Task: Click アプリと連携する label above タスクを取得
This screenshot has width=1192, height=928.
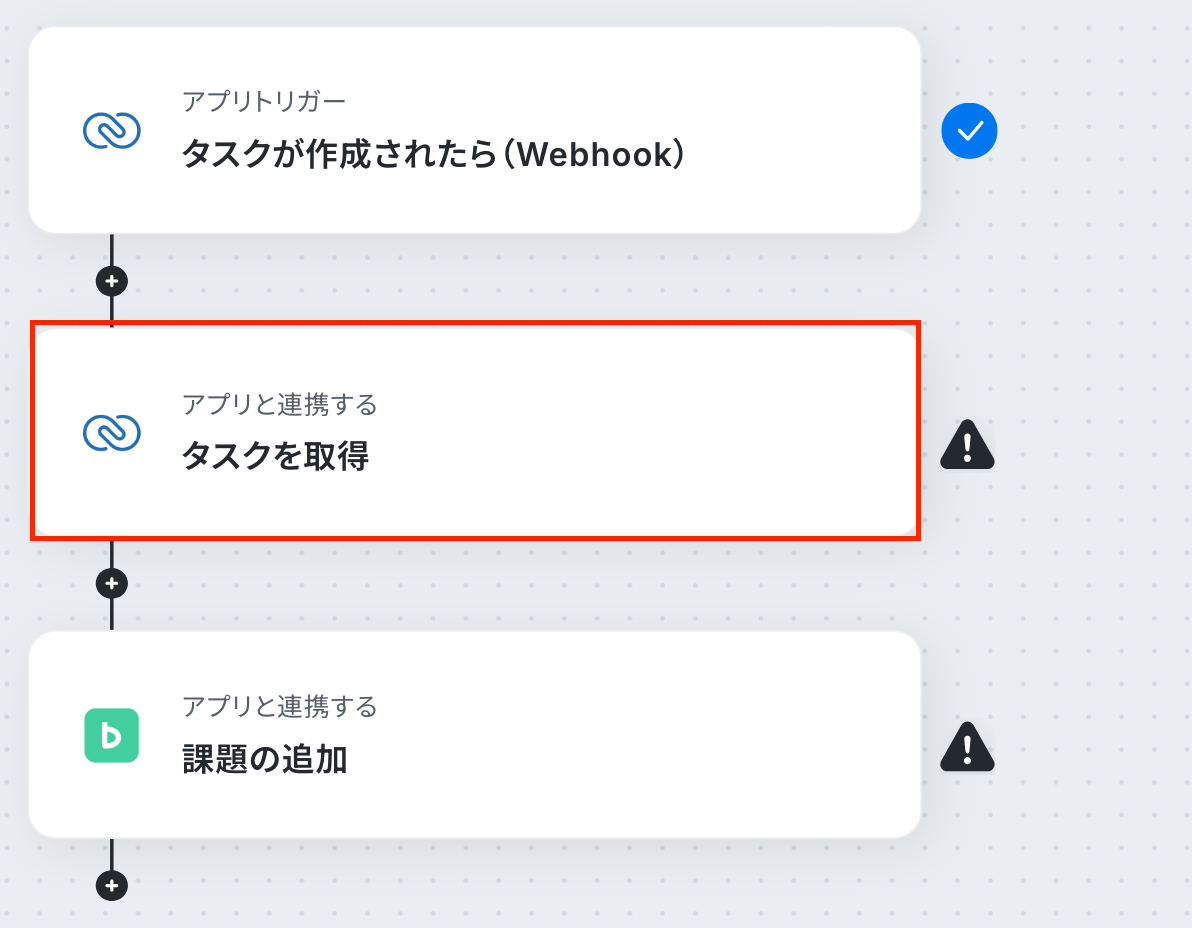Action: 280,404
